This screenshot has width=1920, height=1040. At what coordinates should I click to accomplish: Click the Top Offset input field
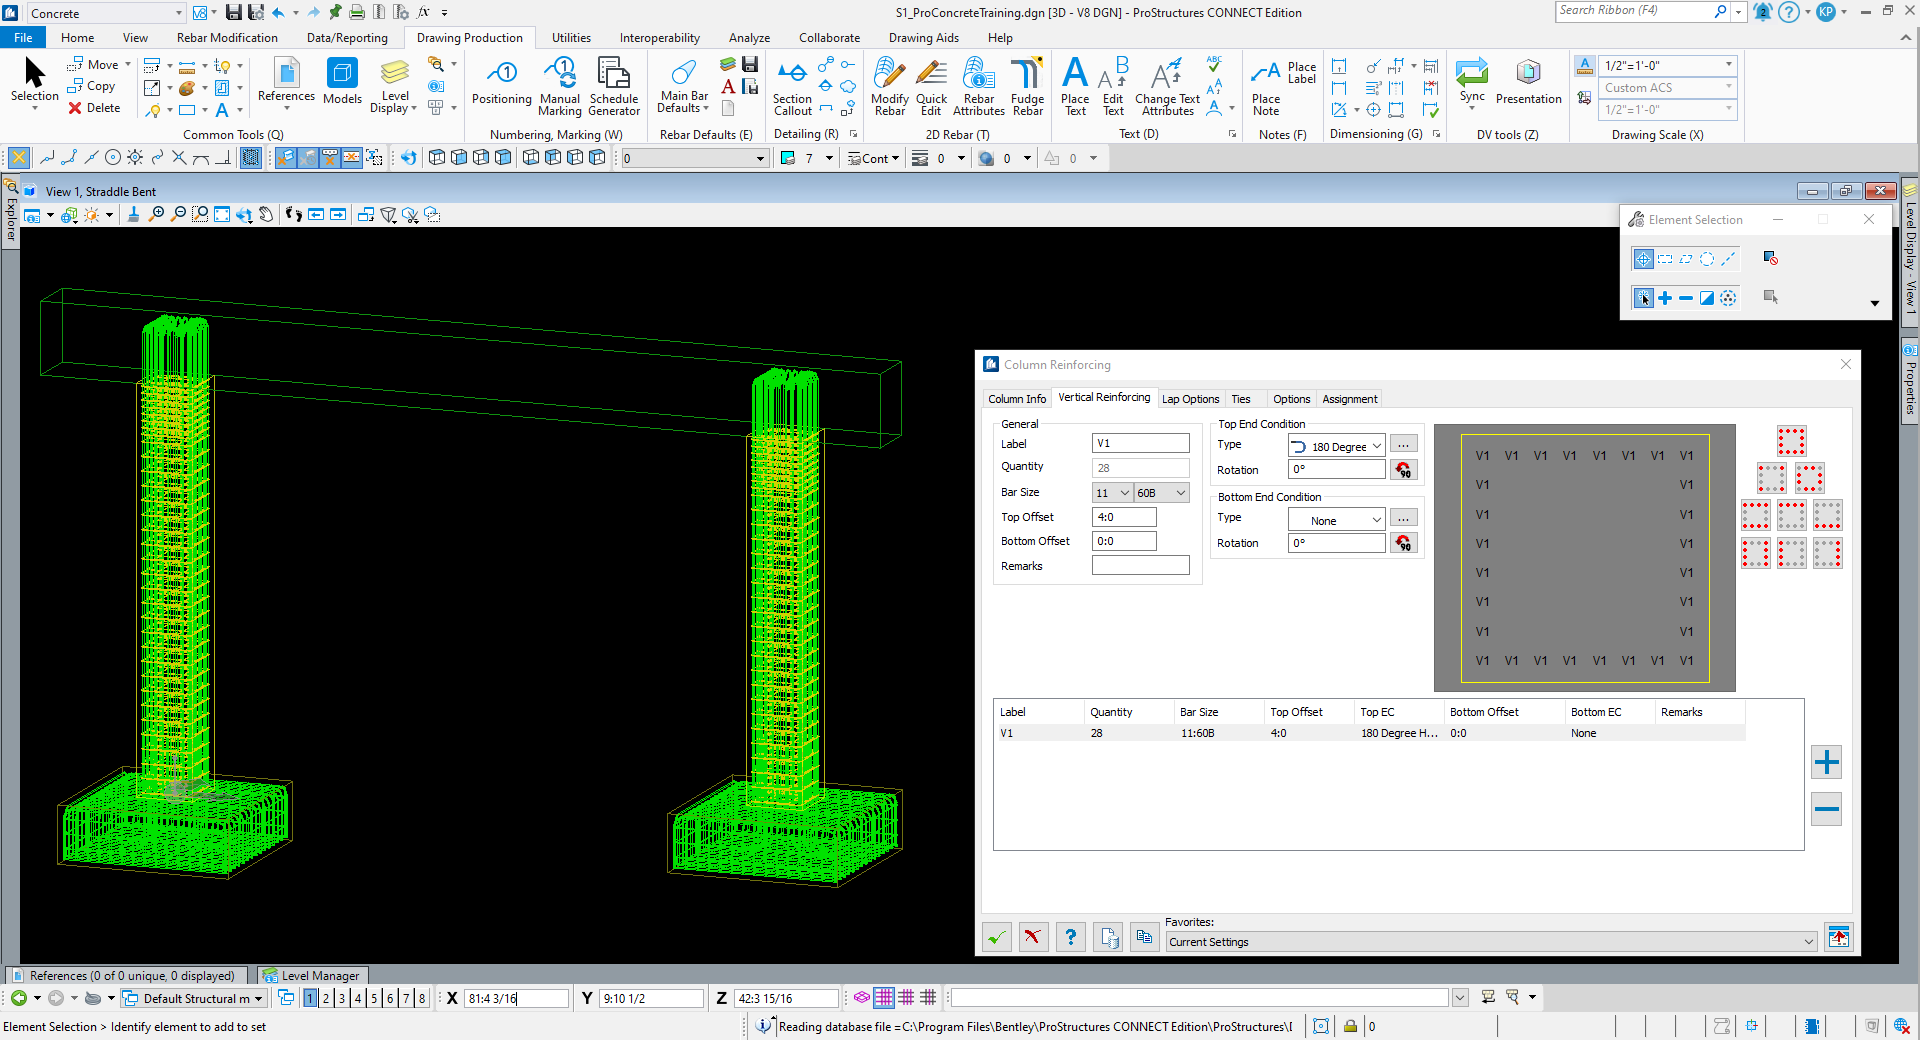point(1124,517)
